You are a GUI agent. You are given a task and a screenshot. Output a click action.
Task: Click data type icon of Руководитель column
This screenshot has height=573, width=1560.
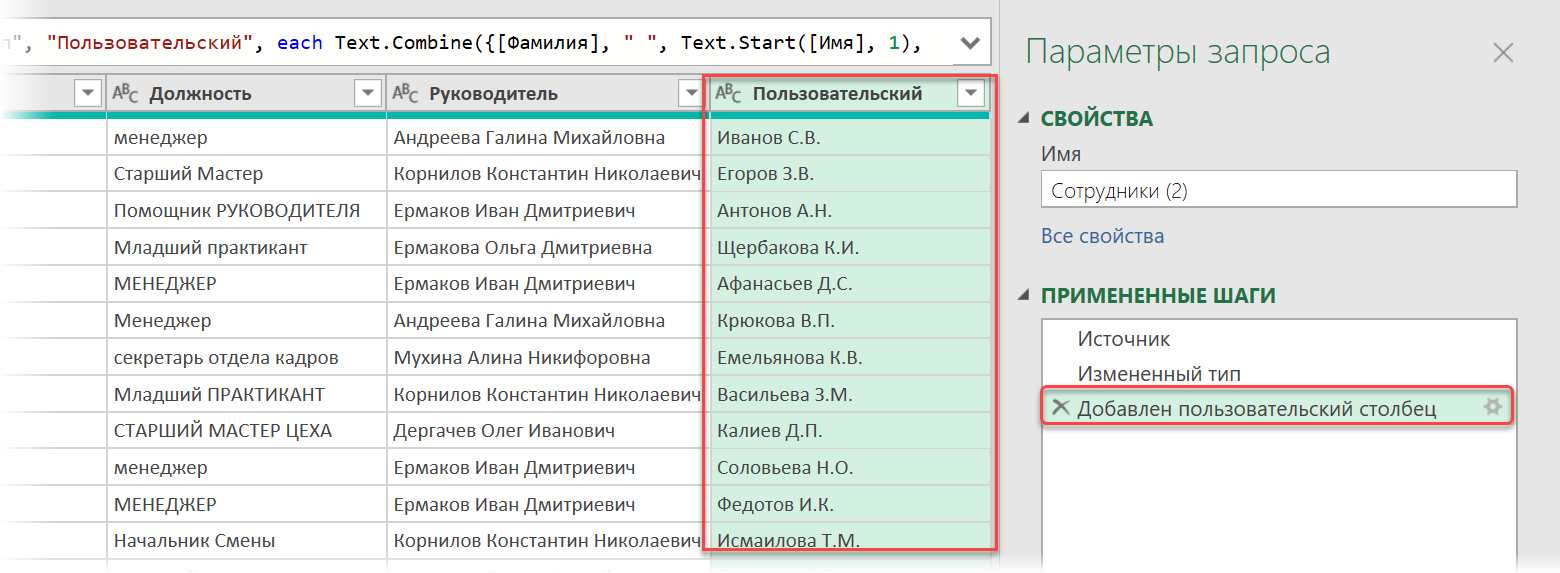point(405,93)
